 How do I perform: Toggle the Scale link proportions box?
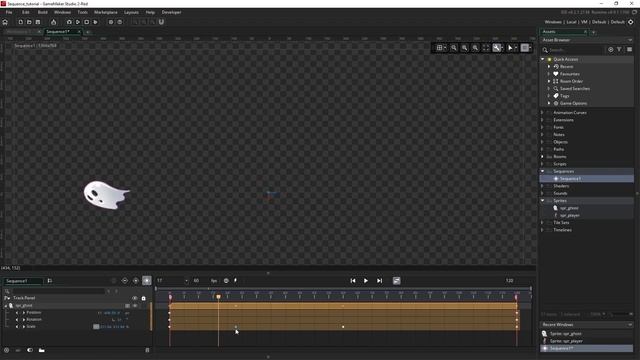pos(96,327)
